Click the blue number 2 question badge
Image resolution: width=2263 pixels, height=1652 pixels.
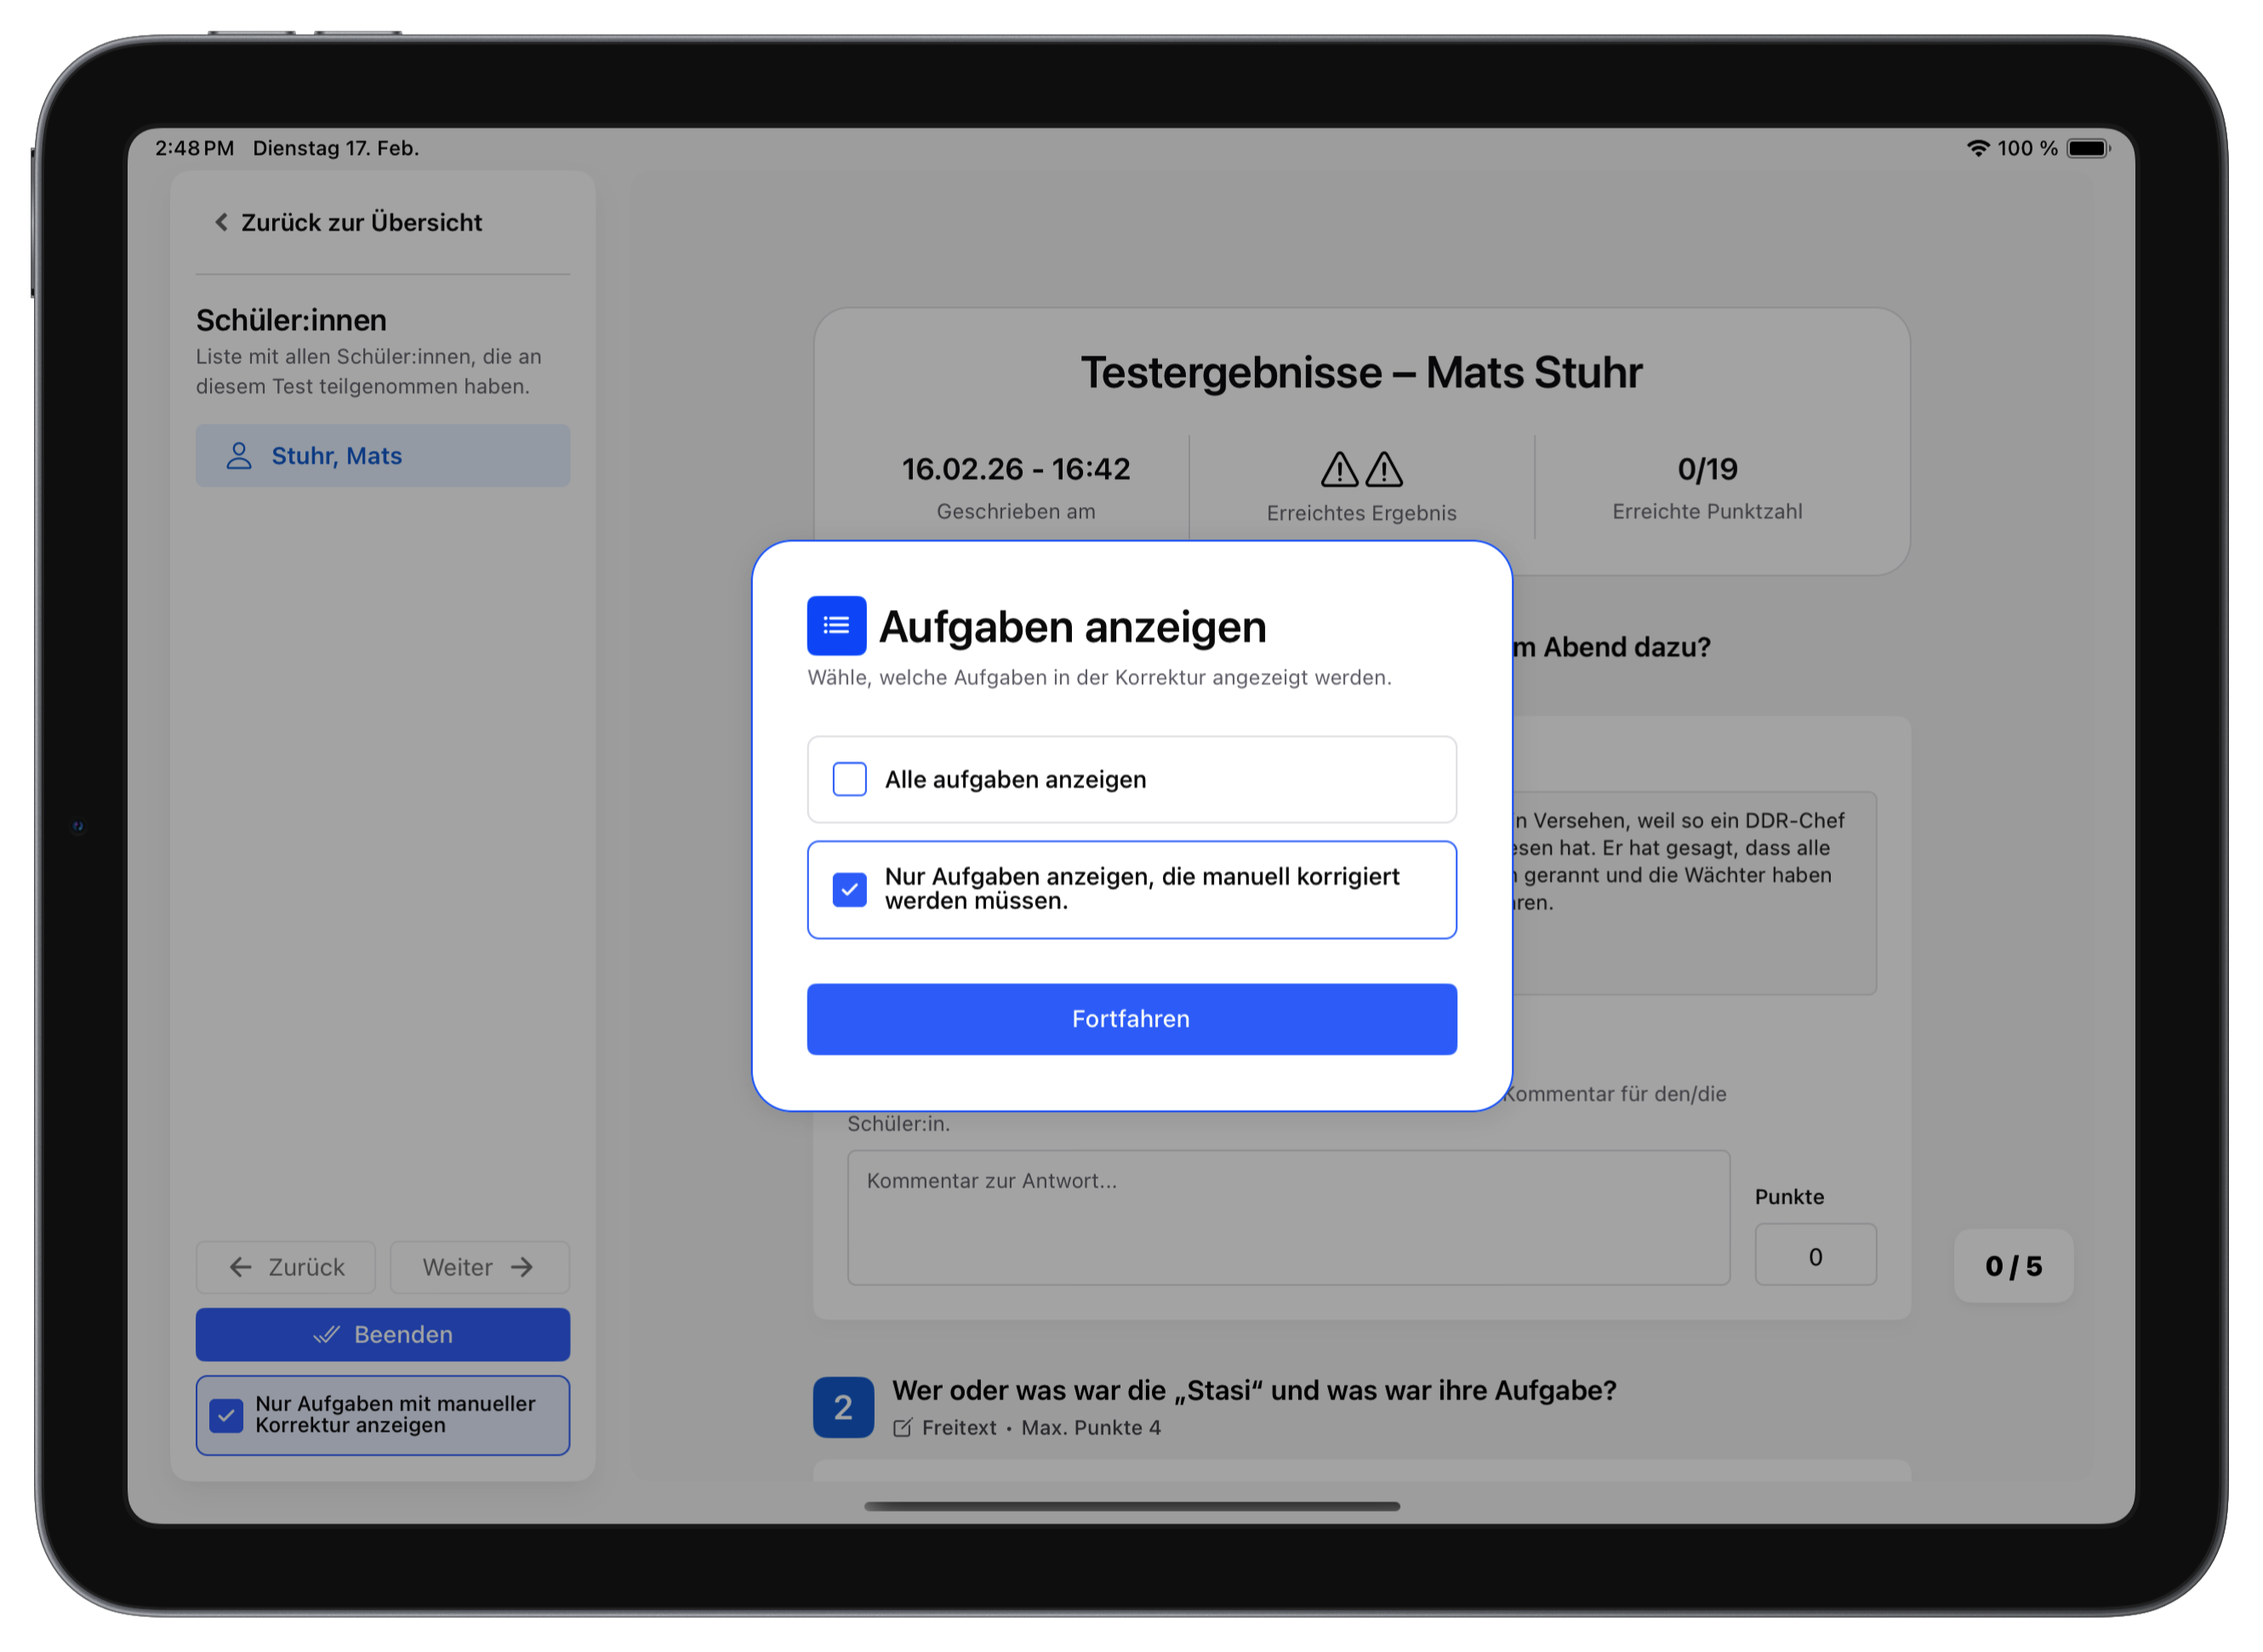843,1408
